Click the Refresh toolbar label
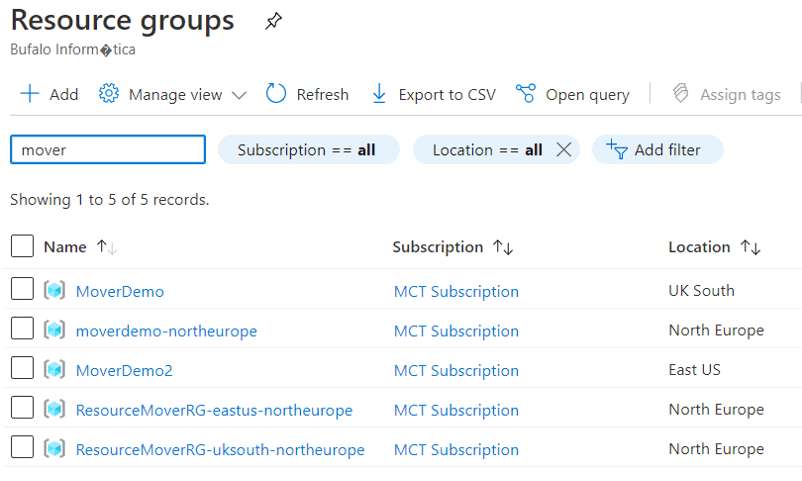 point(323,94)
